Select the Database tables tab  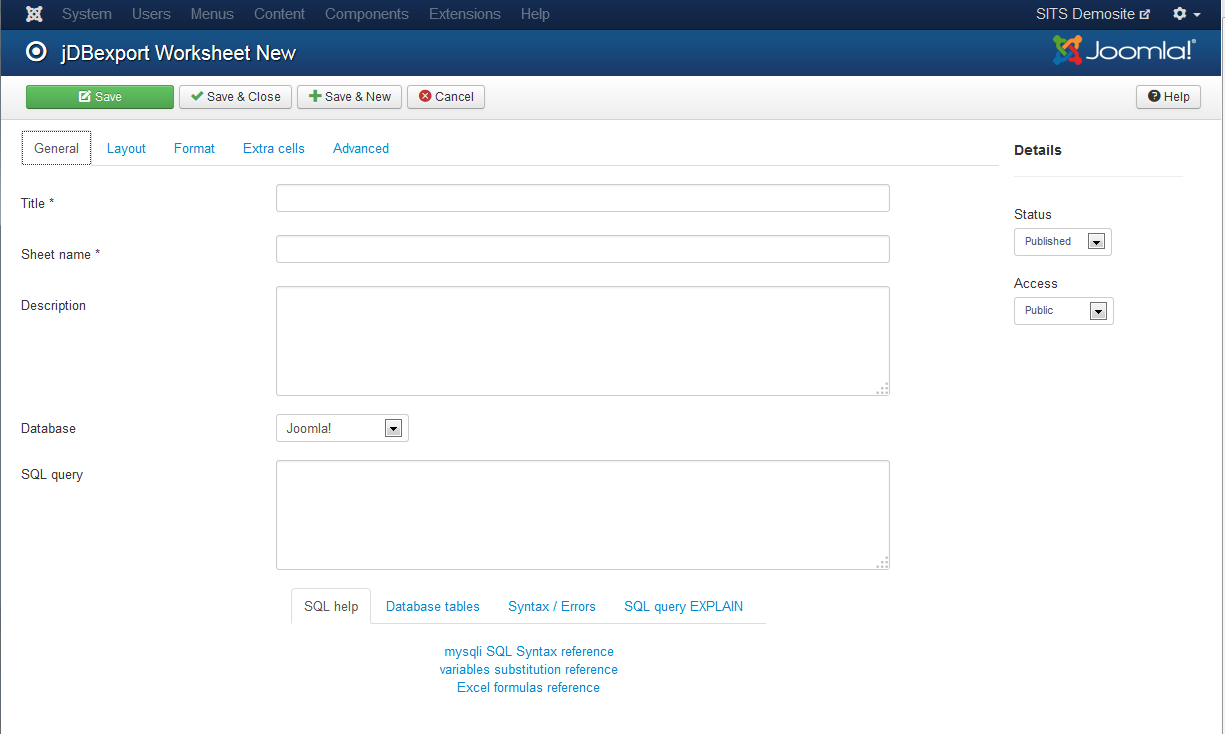pos(432,607)
